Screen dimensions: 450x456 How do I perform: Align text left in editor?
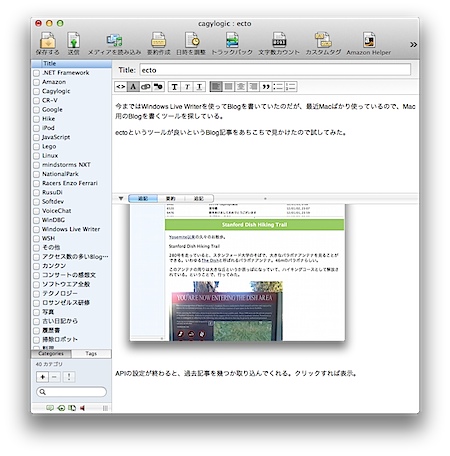tap(216, 87)
